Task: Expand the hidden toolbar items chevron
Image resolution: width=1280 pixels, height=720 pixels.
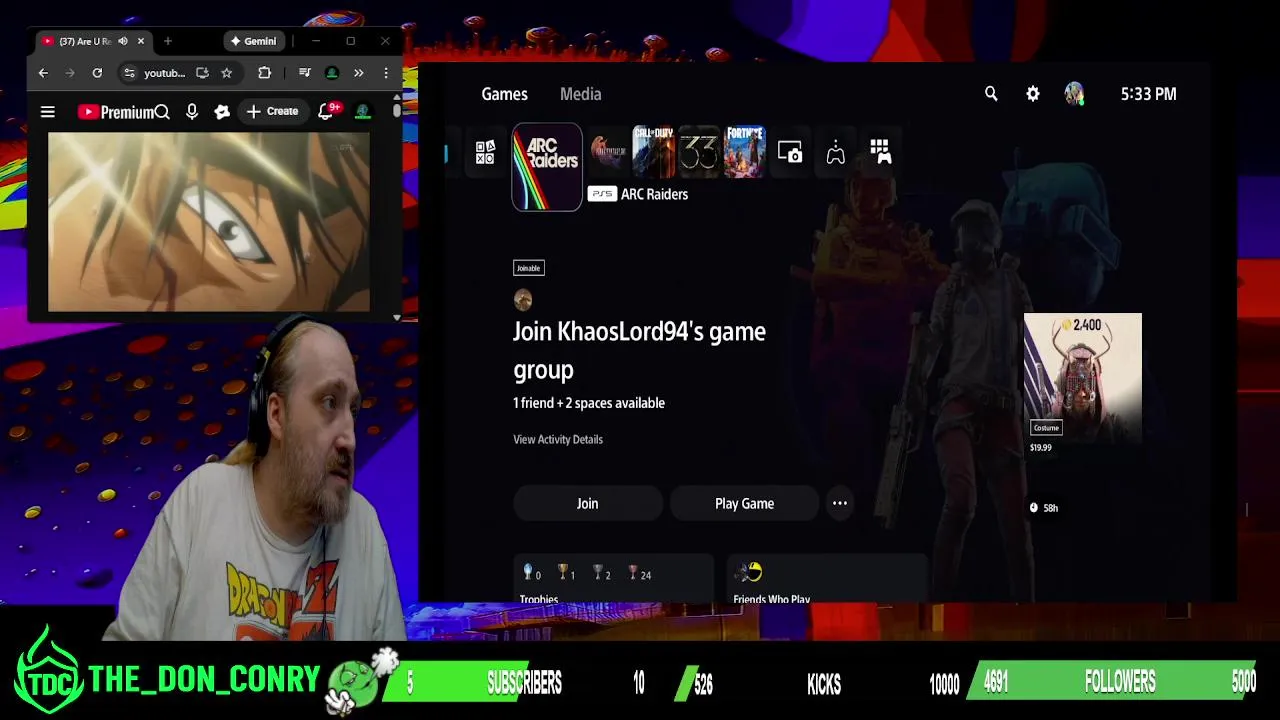Action: 358,73
